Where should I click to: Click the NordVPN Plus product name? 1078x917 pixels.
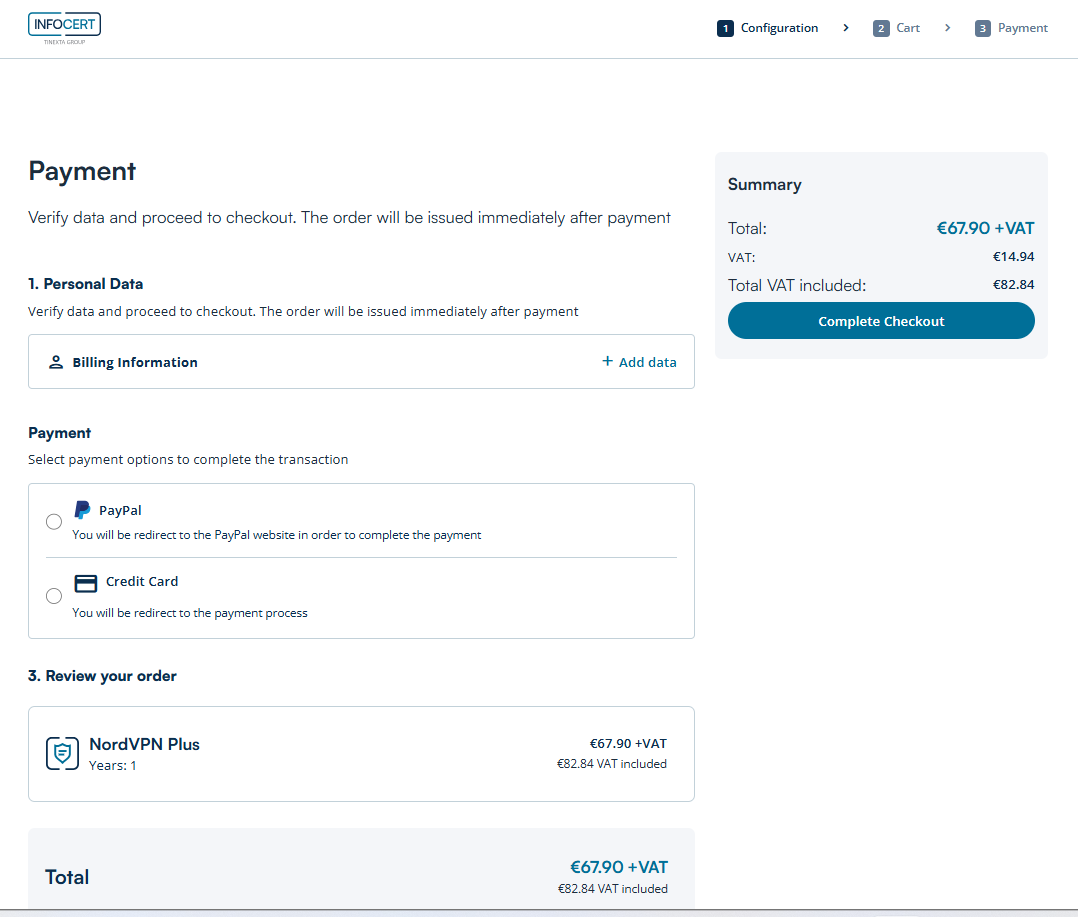144,744
